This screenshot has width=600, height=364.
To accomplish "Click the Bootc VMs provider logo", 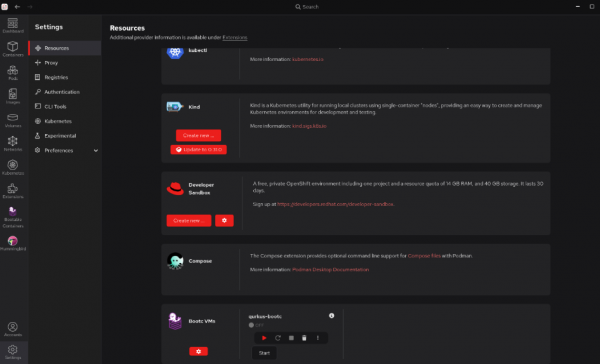I will click(175, 321).
